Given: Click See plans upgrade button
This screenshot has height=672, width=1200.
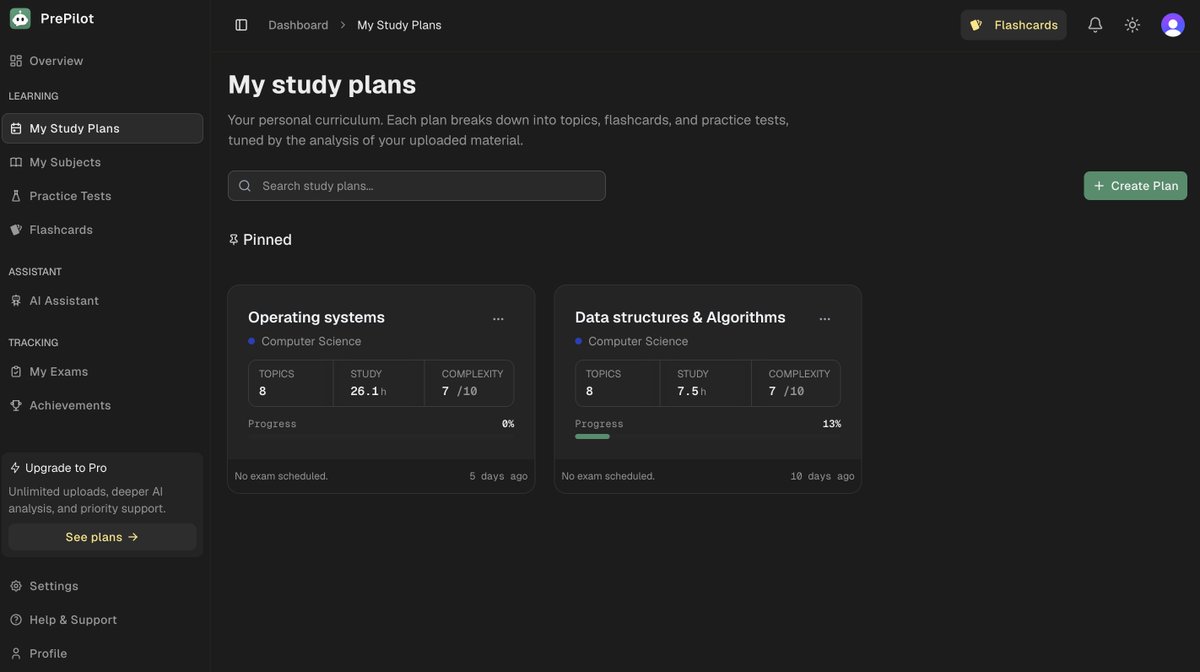Looking at the screenshot, I should point(102,537).
